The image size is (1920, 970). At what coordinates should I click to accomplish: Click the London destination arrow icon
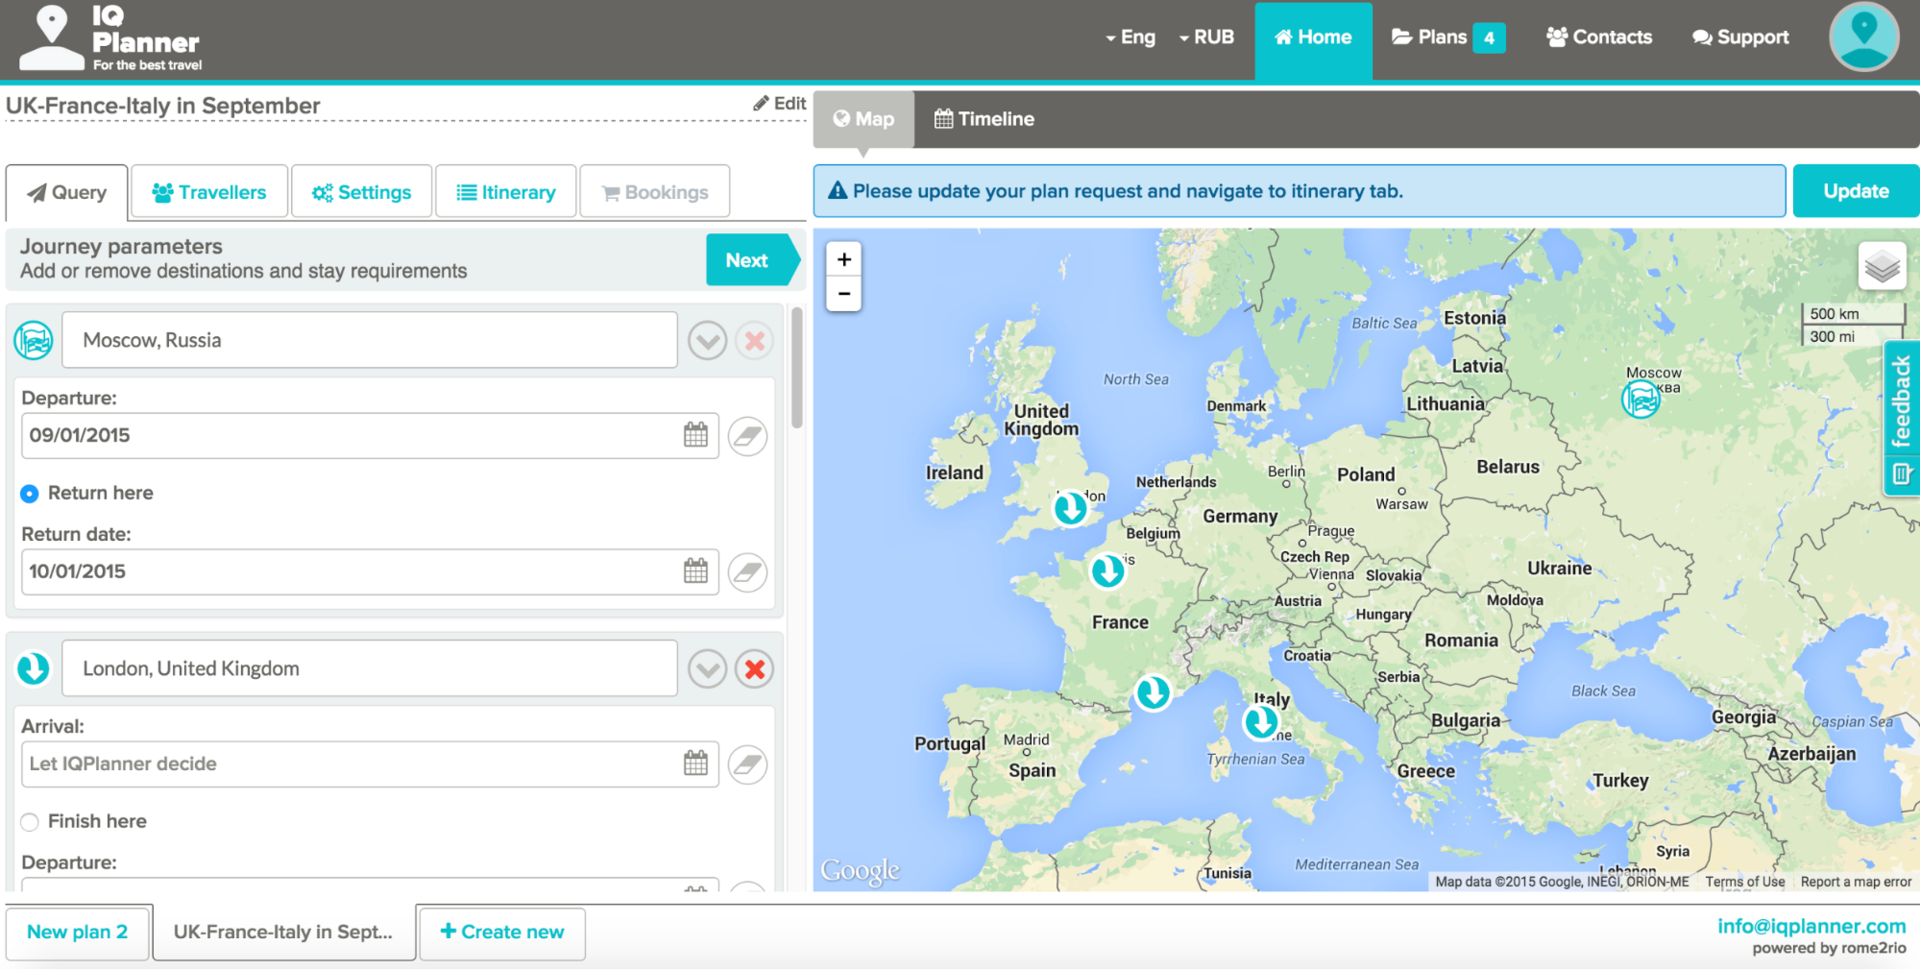coord(34,668)
